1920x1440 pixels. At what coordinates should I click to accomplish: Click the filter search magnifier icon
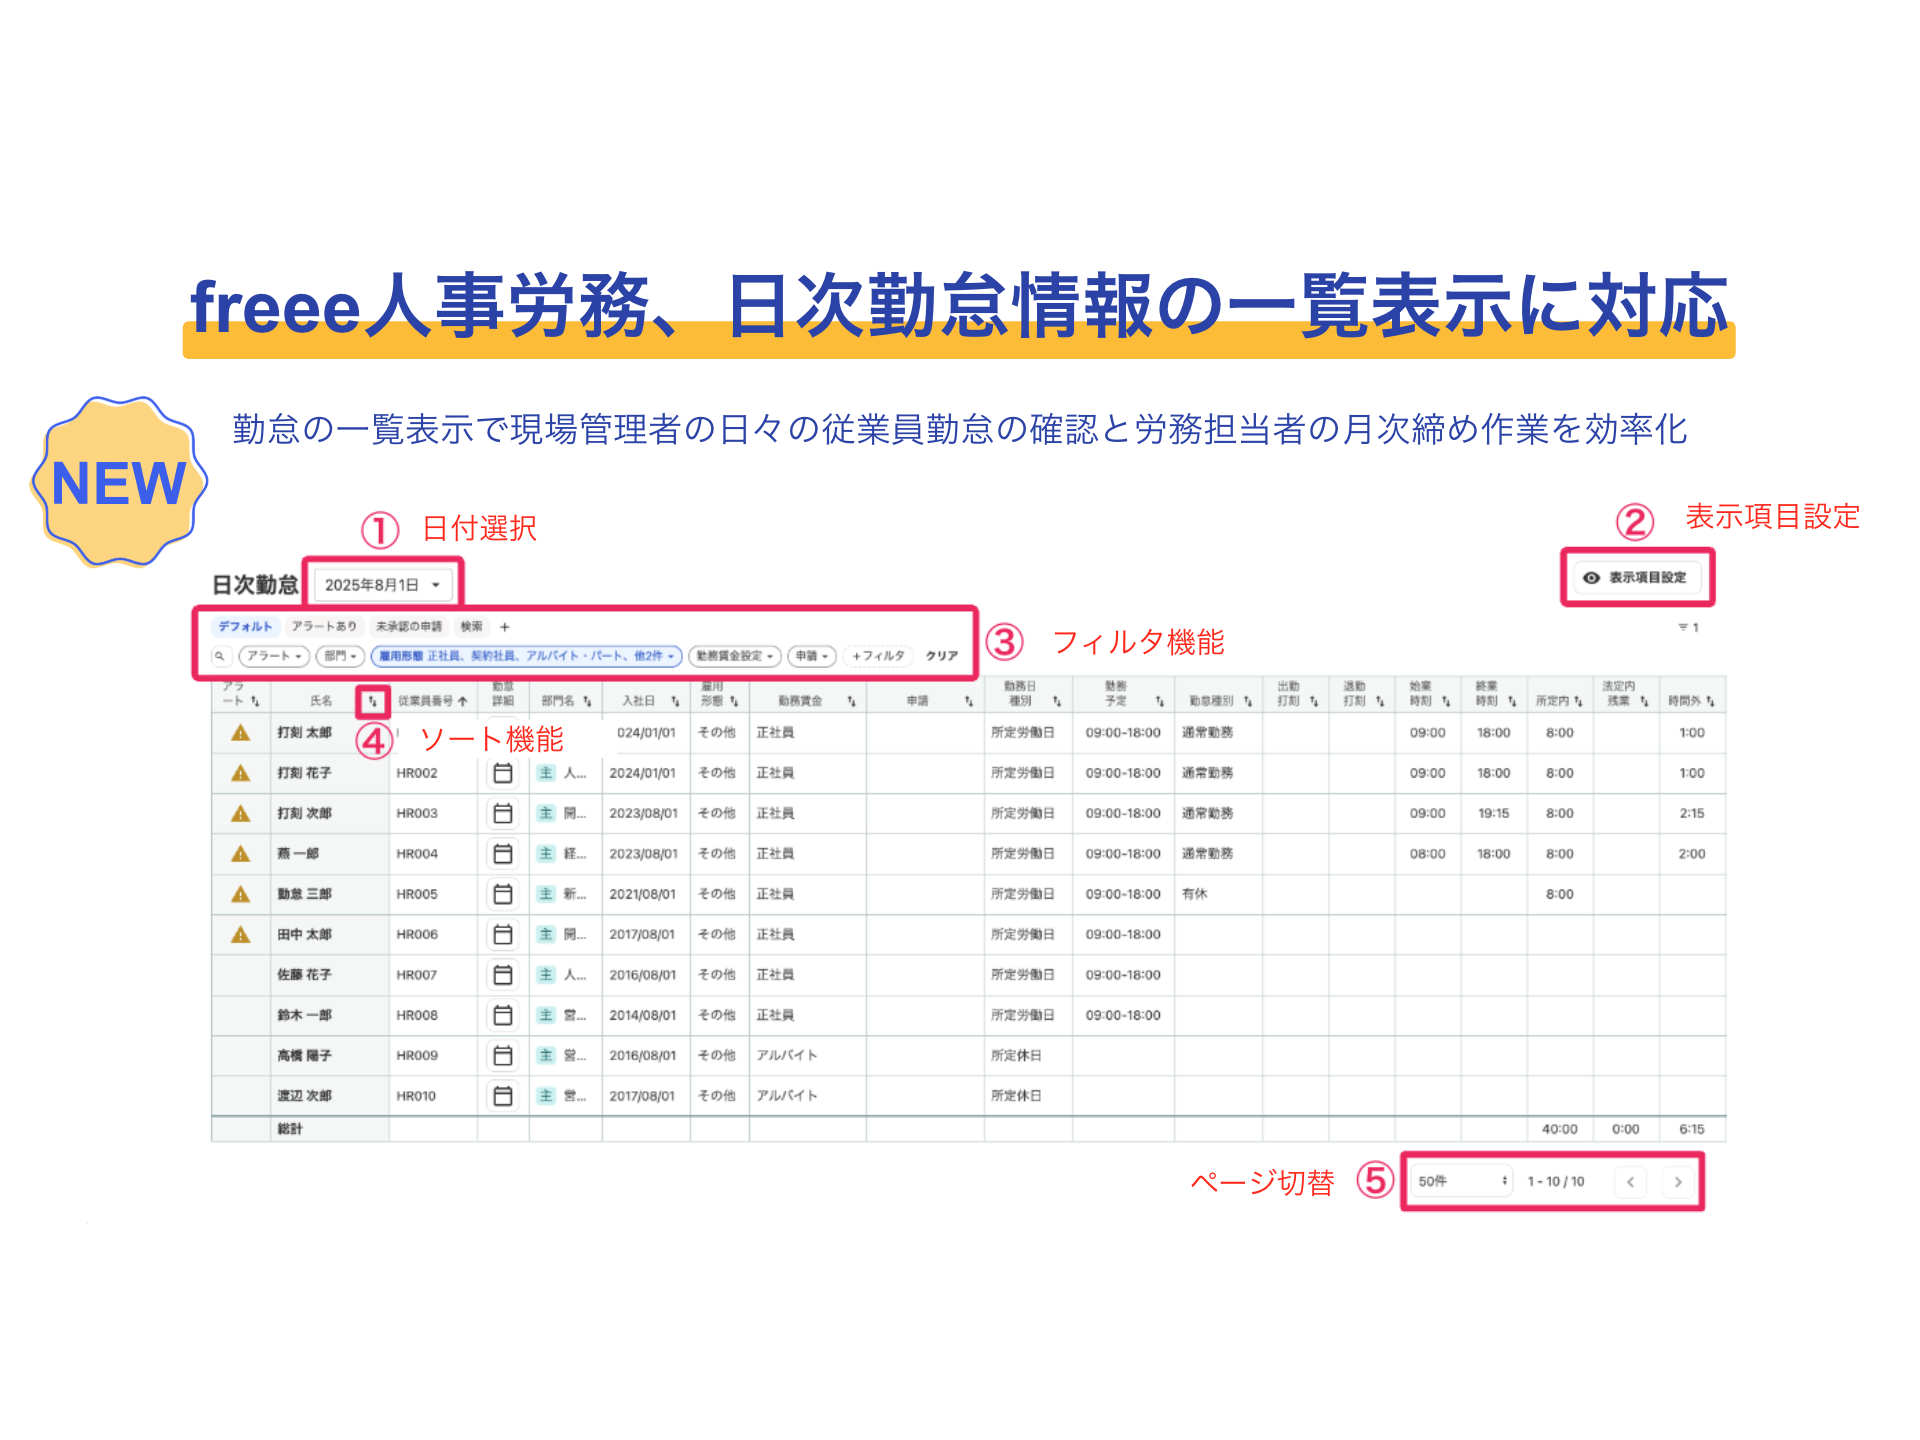coord(220,656)
